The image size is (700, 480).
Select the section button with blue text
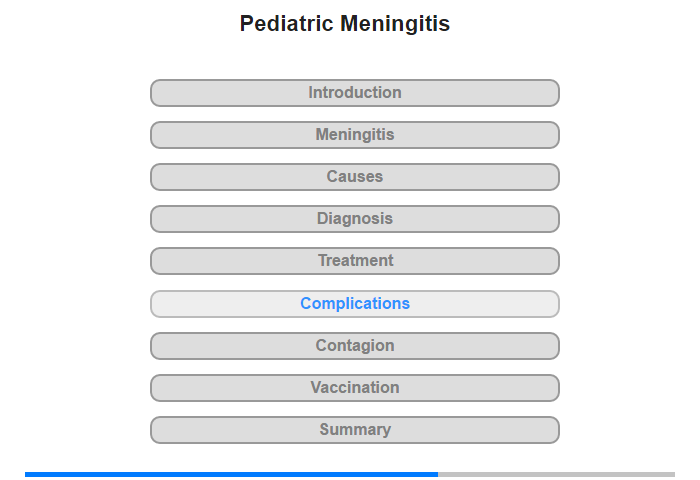click(x=355, y=304)
